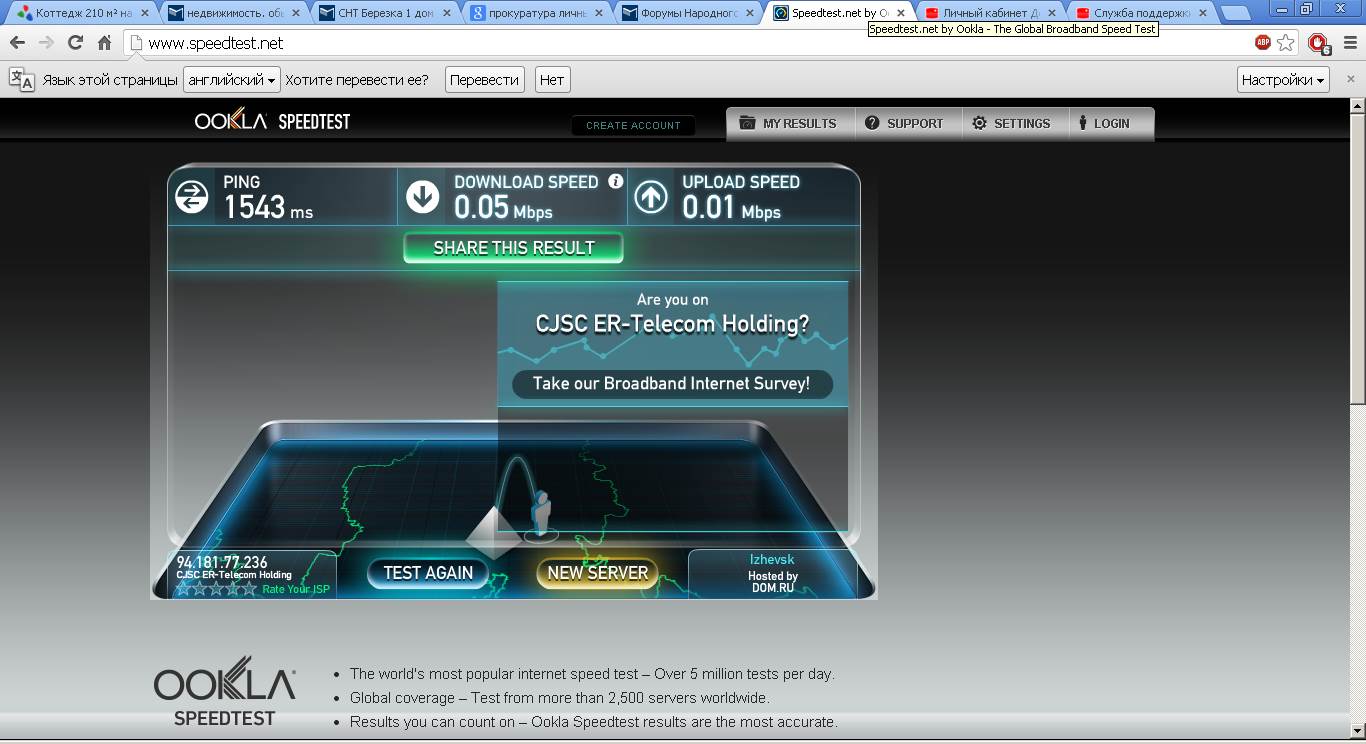The height and width of the screenshot is (744, 1366).
Task: Go forward with the browser forward arrow
Action: [x=46, y=43]
